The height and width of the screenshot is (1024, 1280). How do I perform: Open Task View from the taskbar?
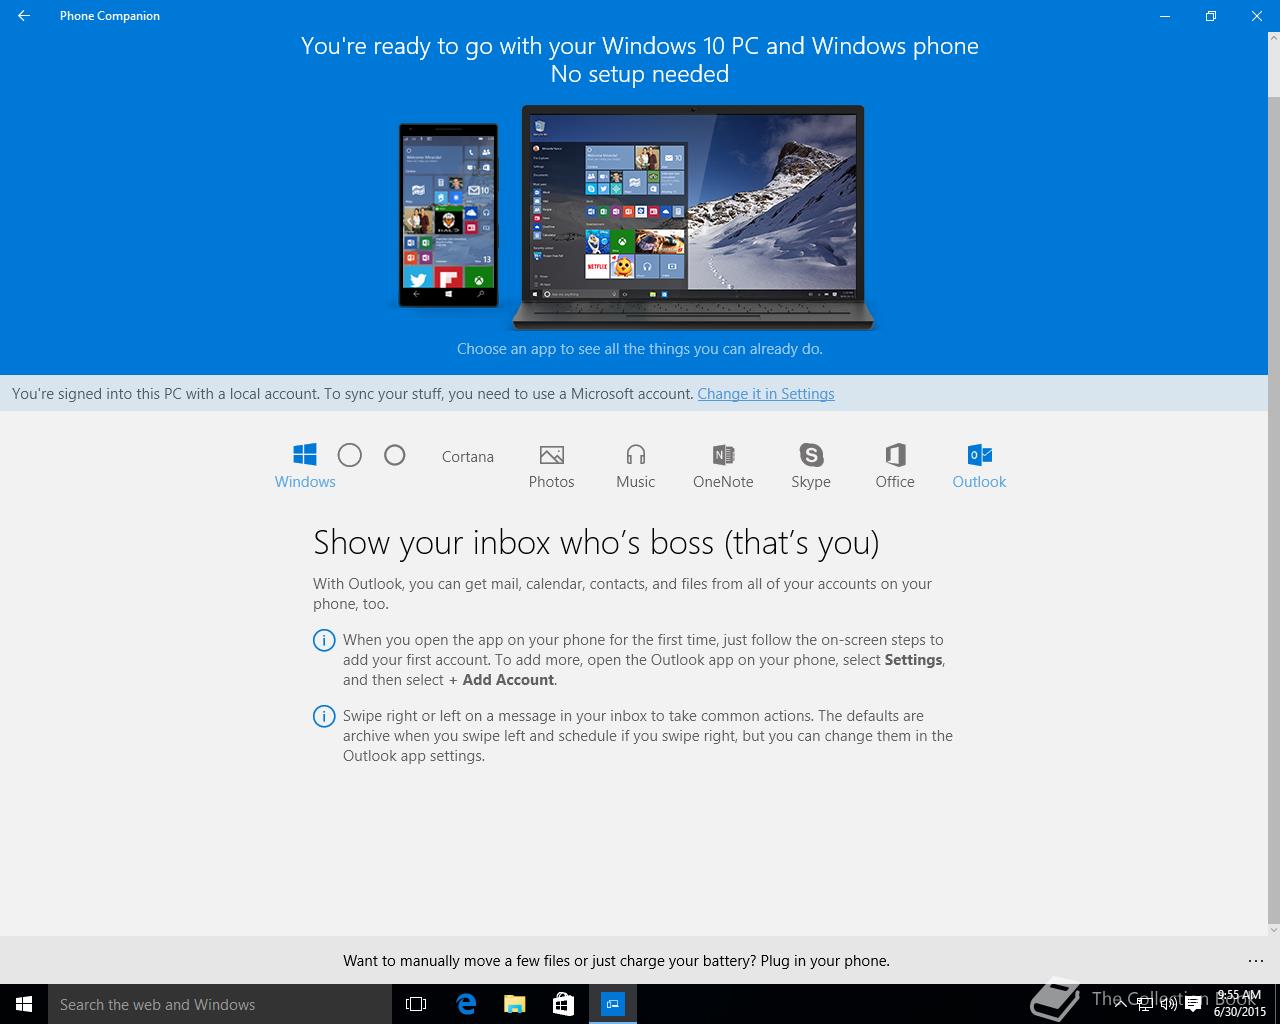(416, 1004)
